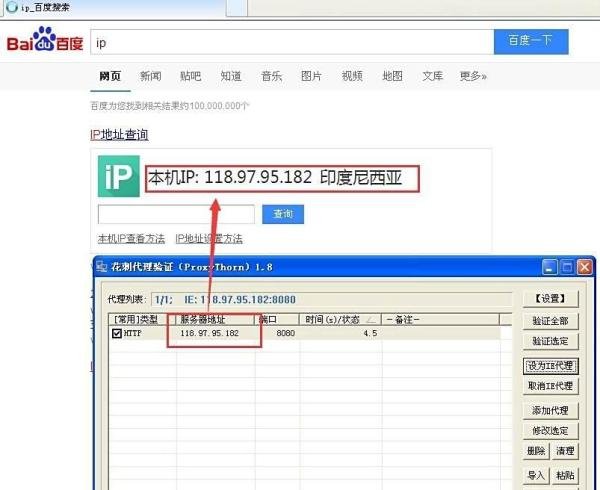Screen dimensions: 600x490
Task: Select the ip_百度搜索 browser tab
Action: click(115, 7)
